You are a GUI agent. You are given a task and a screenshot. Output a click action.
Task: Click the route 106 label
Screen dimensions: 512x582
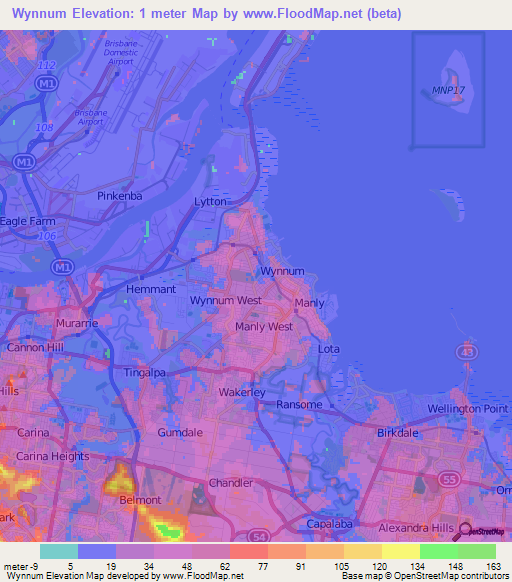(47, 236)
